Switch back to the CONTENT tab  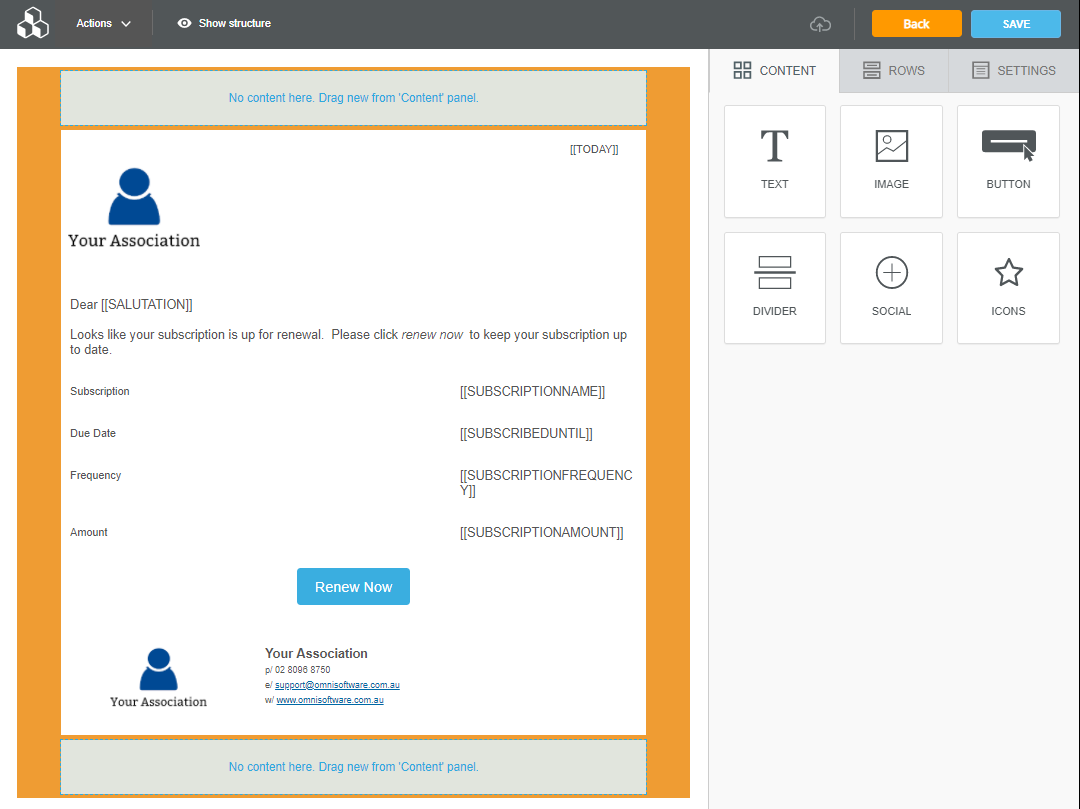coord(776,70)
